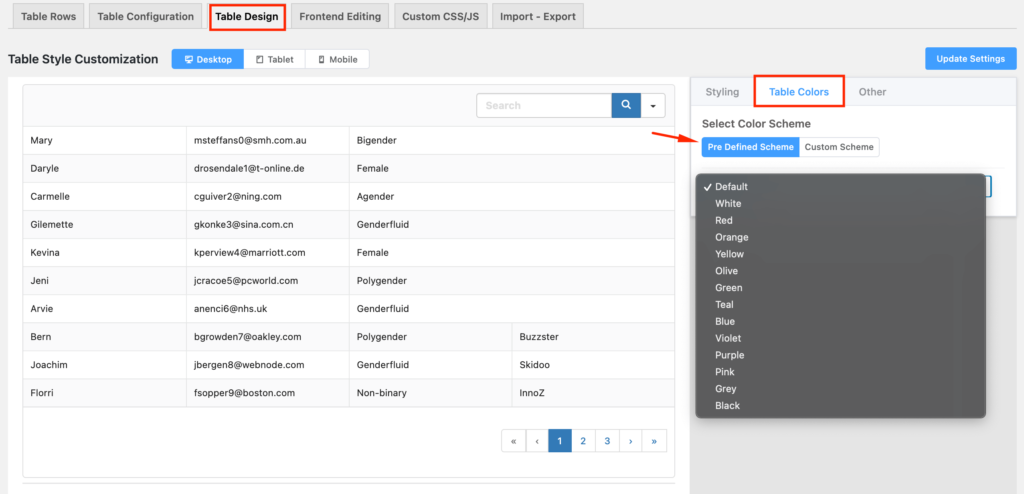Go to previous page with left arrow
Viewport: 1024px width, 494px height.
[x=537, y=440]
